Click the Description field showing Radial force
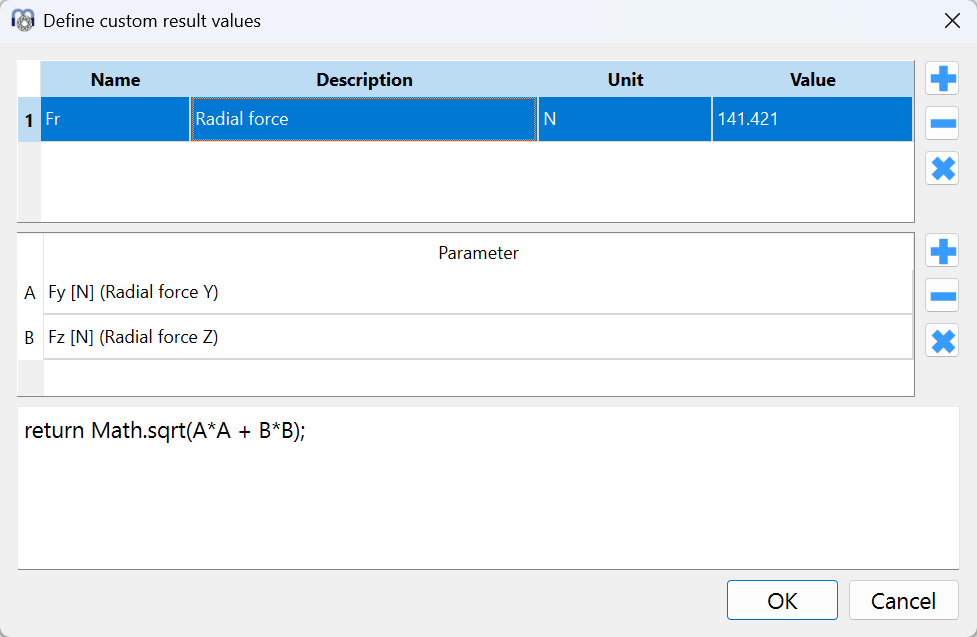This screenshot has height=637, width=977. (365, 118)
